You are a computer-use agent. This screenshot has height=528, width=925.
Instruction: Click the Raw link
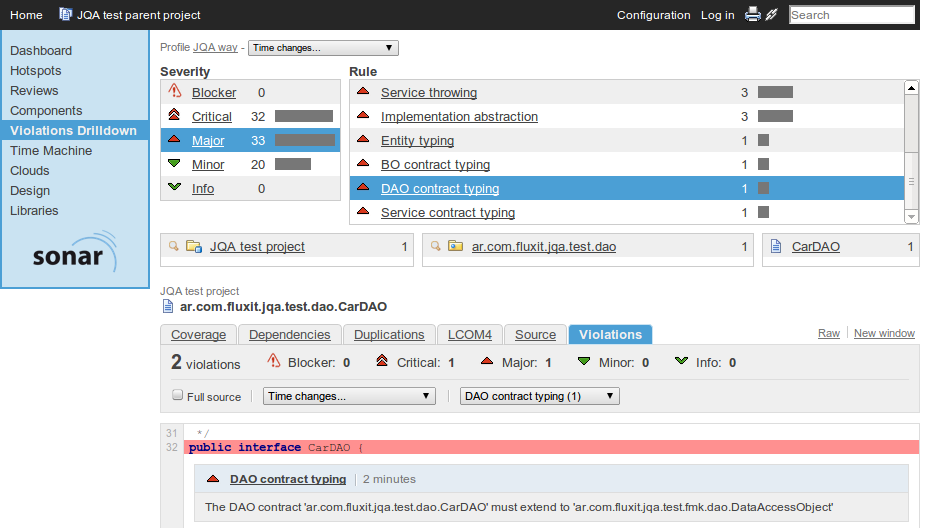(829, 333)
